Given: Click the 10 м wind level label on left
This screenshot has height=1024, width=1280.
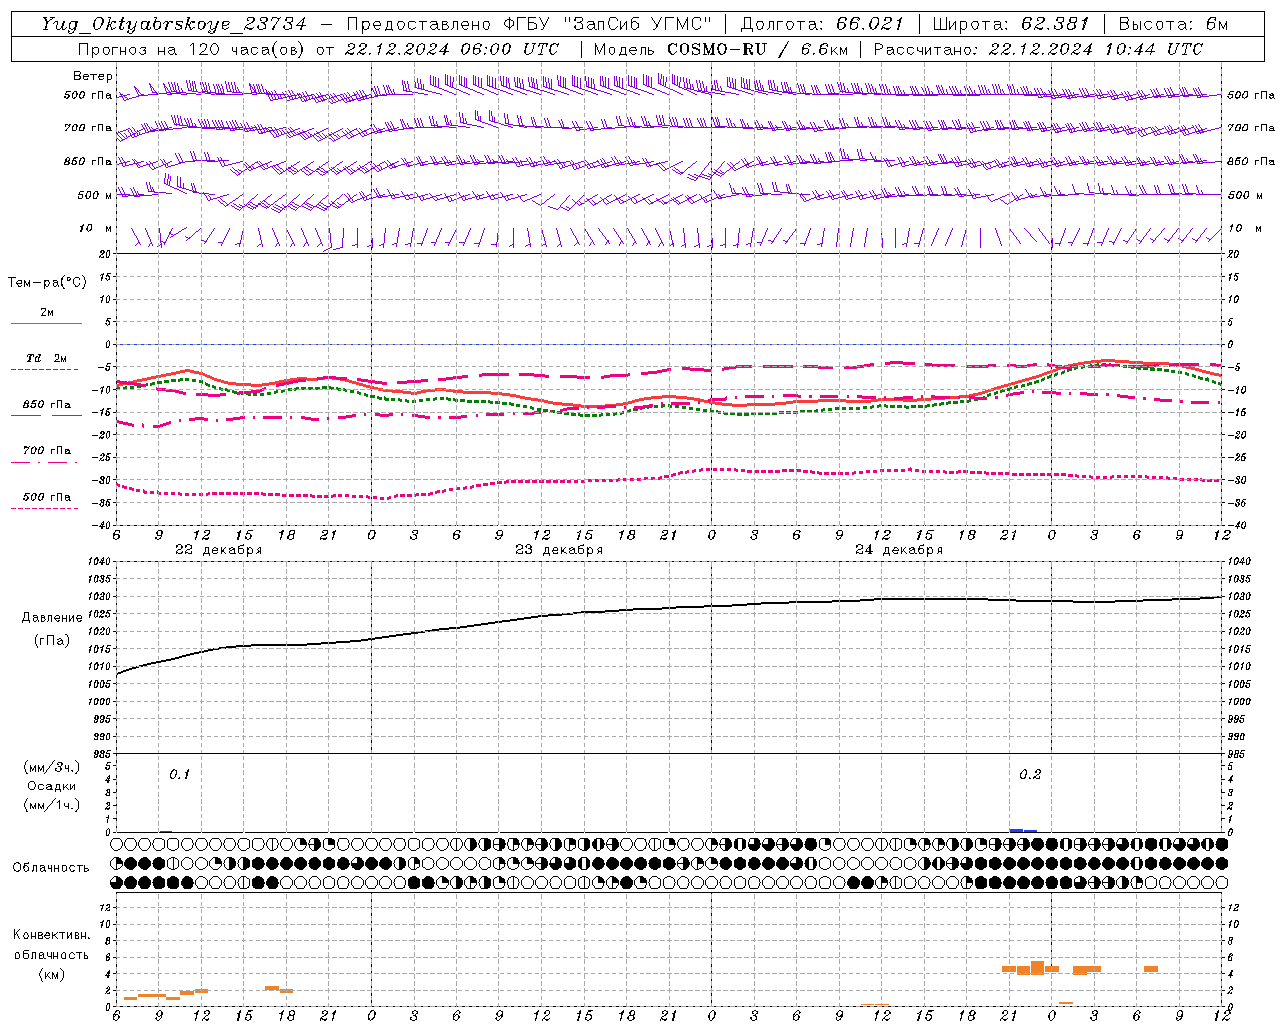Looking at the screenshot, I should (95, 228).
